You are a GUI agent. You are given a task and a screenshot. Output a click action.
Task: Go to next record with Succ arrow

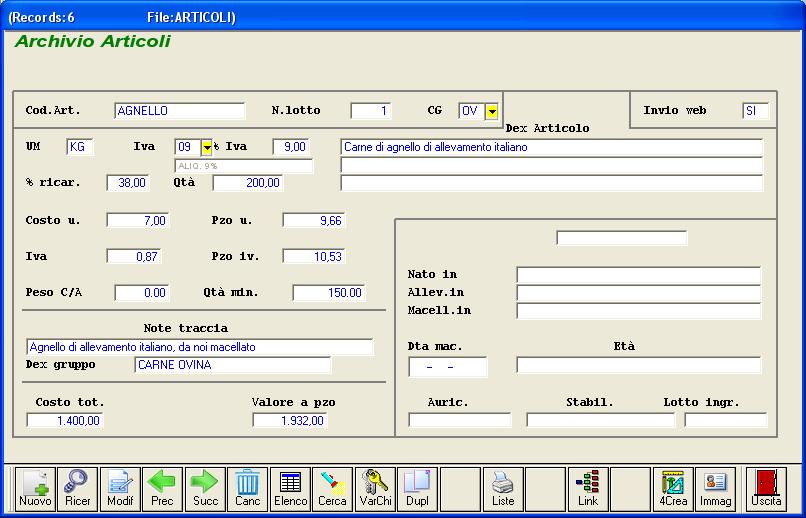[205, 489]
